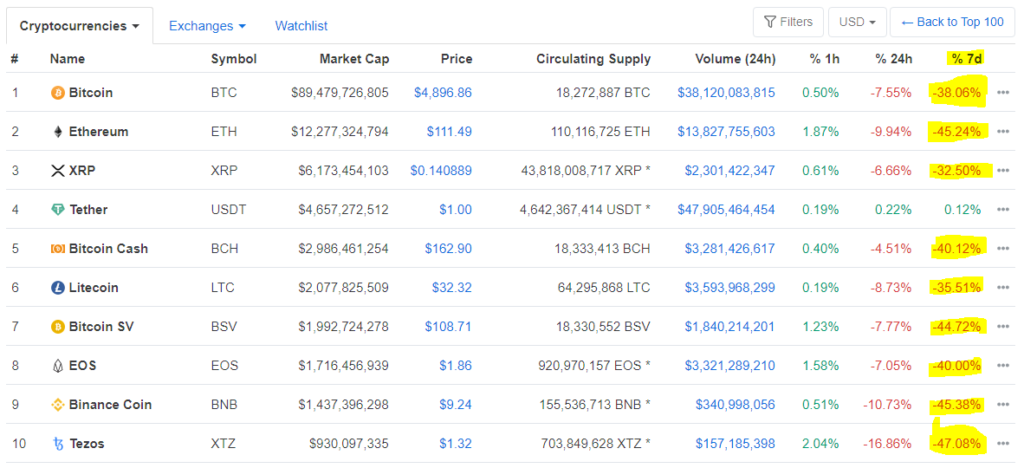The height and width of the screenshot is (468, 1024).
Task: Click the Litecoin logo icon
Action: (x=57, y=287)
